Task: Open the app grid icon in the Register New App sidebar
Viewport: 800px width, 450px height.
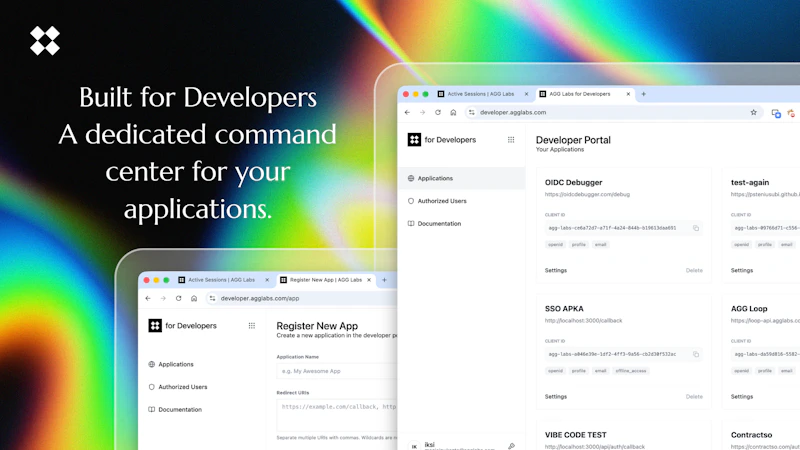Action: [252, 326]
